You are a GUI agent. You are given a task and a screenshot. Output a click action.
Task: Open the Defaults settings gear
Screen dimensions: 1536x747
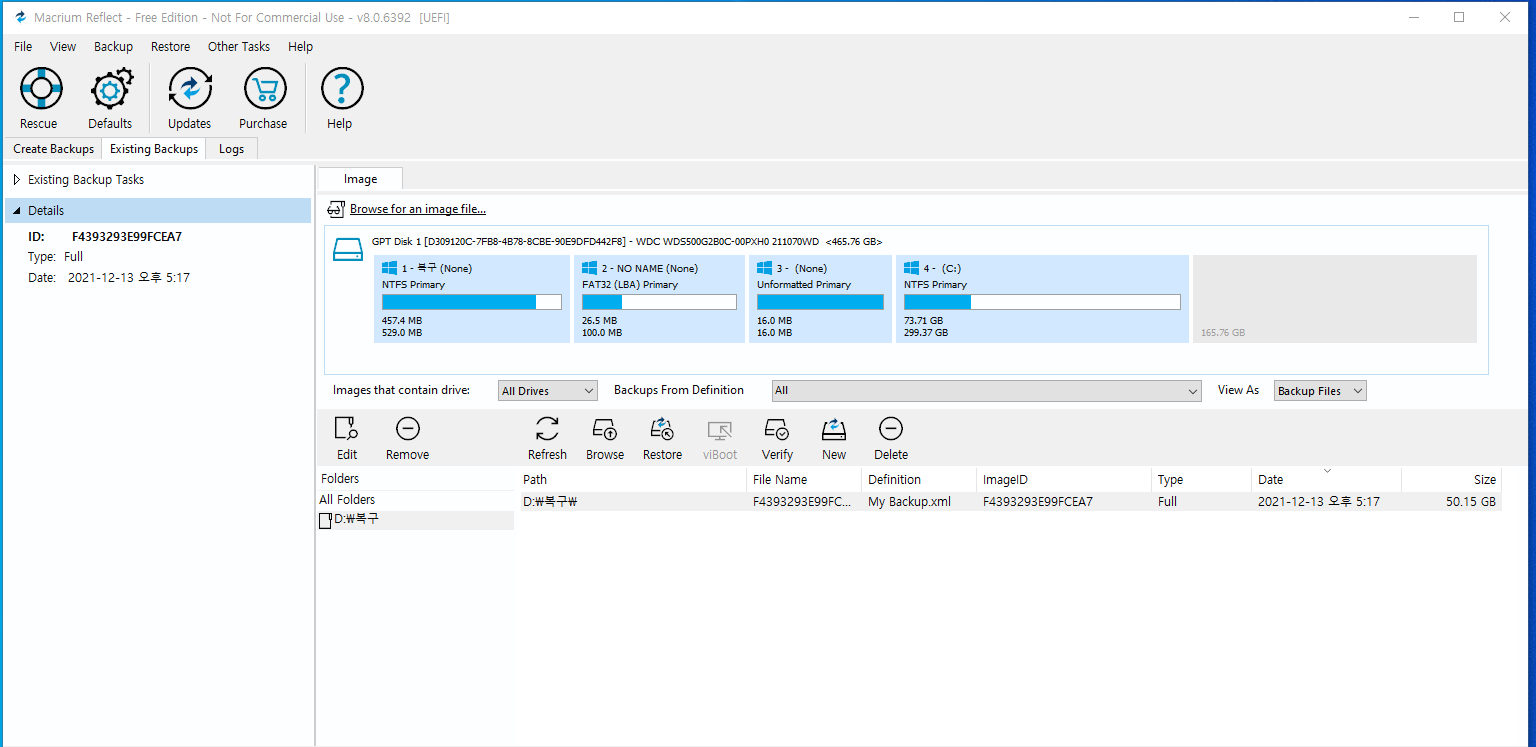click(x=110, y=90)
